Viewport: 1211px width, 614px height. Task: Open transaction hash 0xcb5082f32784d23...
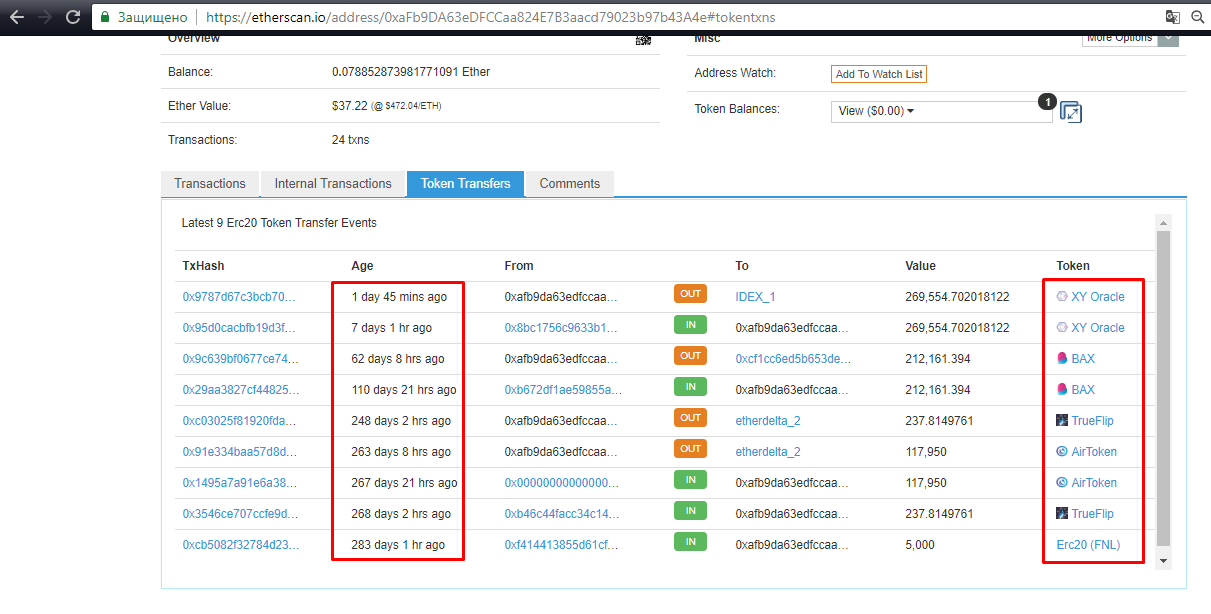tap(239, 545)
